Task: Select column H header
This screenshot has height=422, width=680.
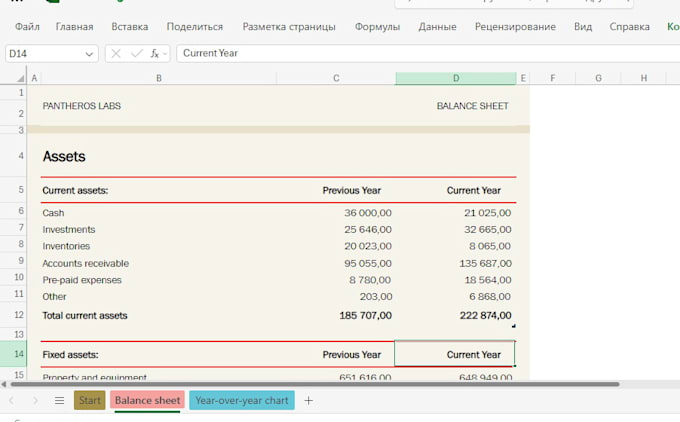Action: (x=644, y=78)
